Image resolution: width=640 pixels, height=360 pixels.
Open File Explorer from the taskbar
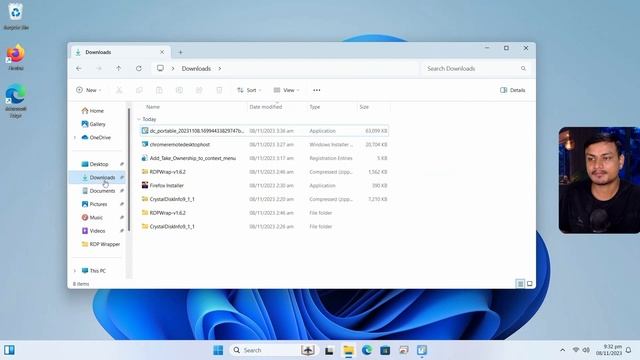click(x=349, y=350)
